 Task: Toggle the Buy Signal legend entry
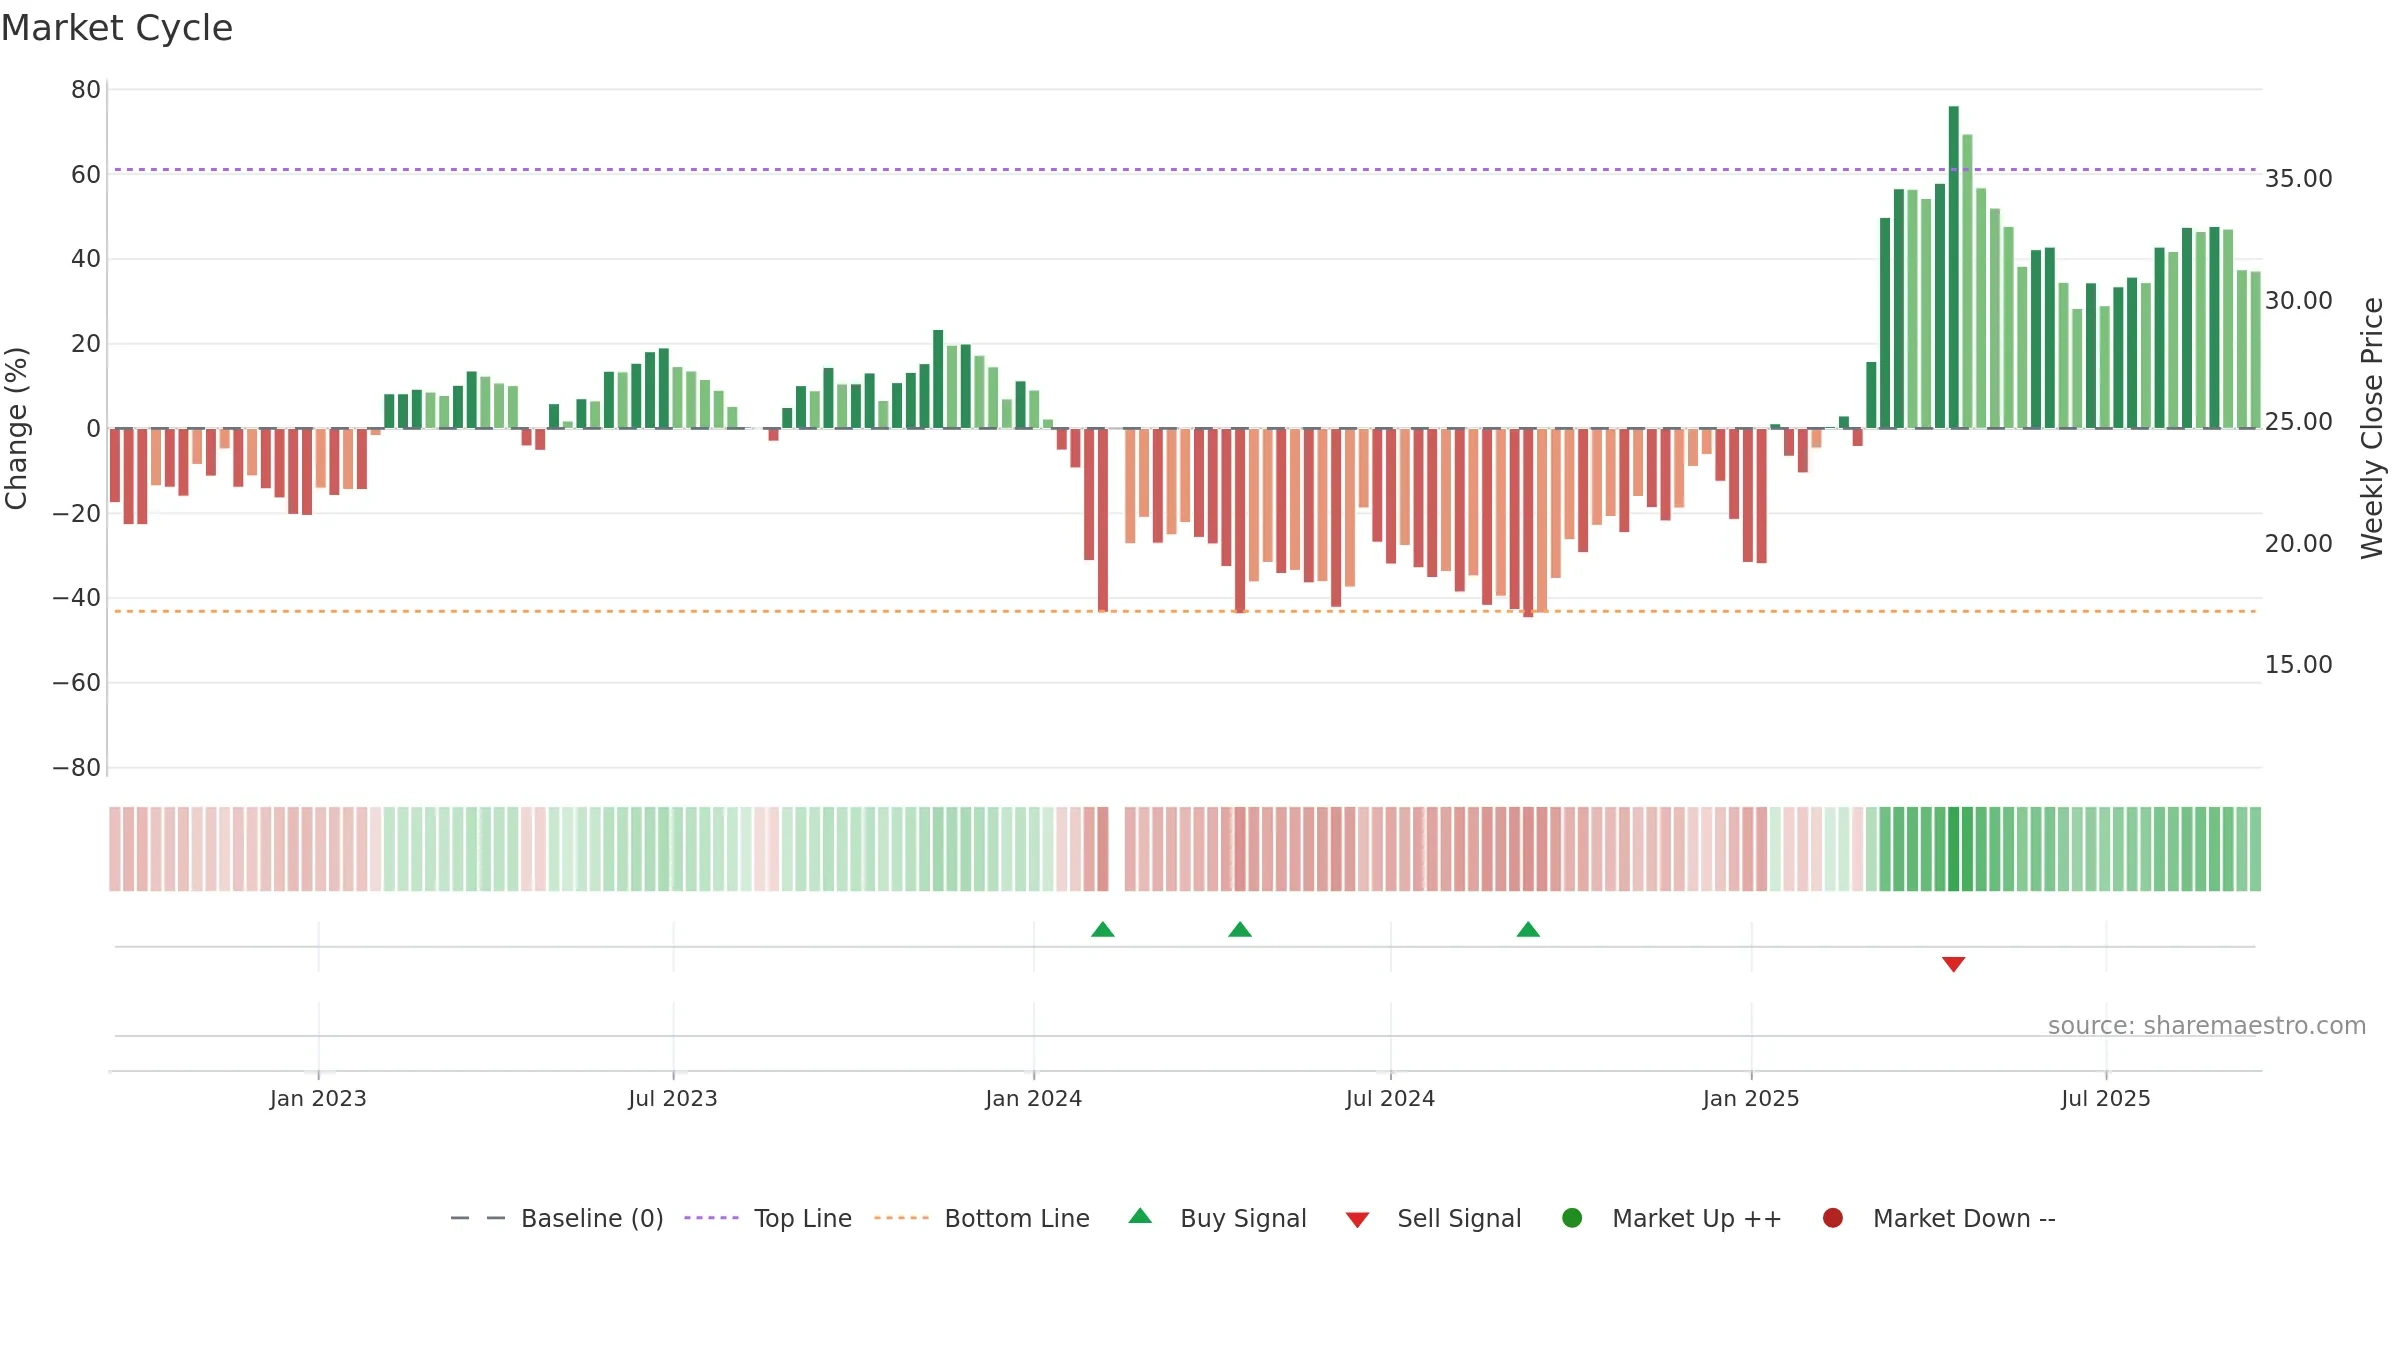pyautogui.click(x=1217, y=1218)
